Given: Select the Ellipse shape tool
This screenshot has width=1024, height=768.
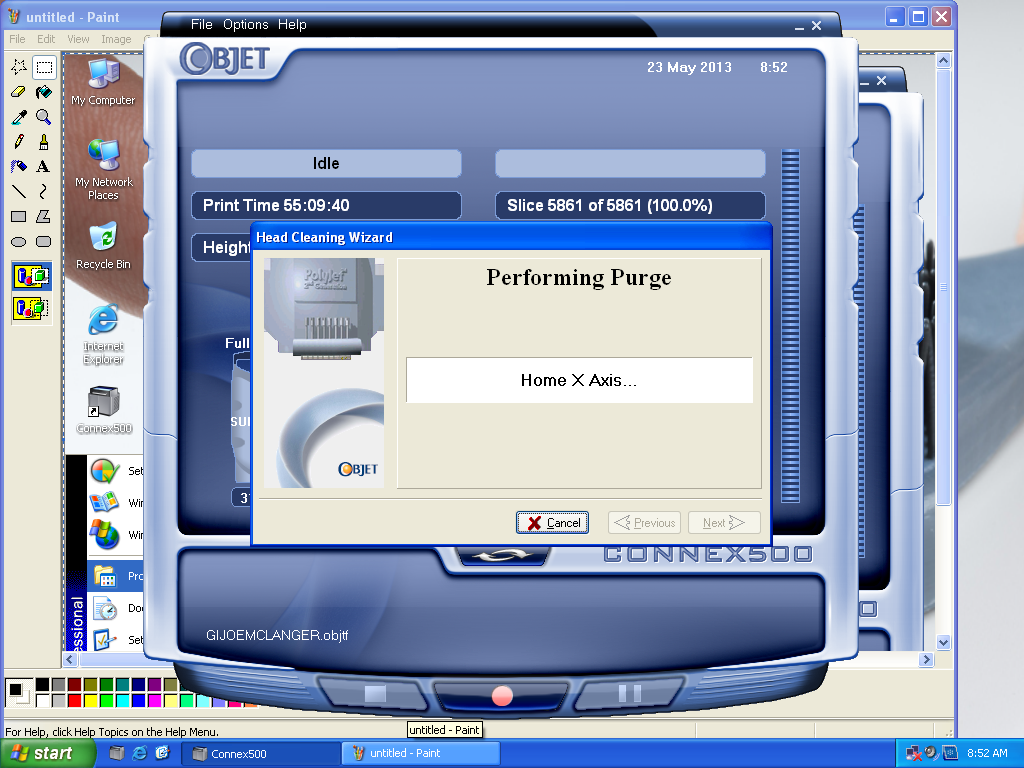Looking at the screenshot, I should point(19,242).
